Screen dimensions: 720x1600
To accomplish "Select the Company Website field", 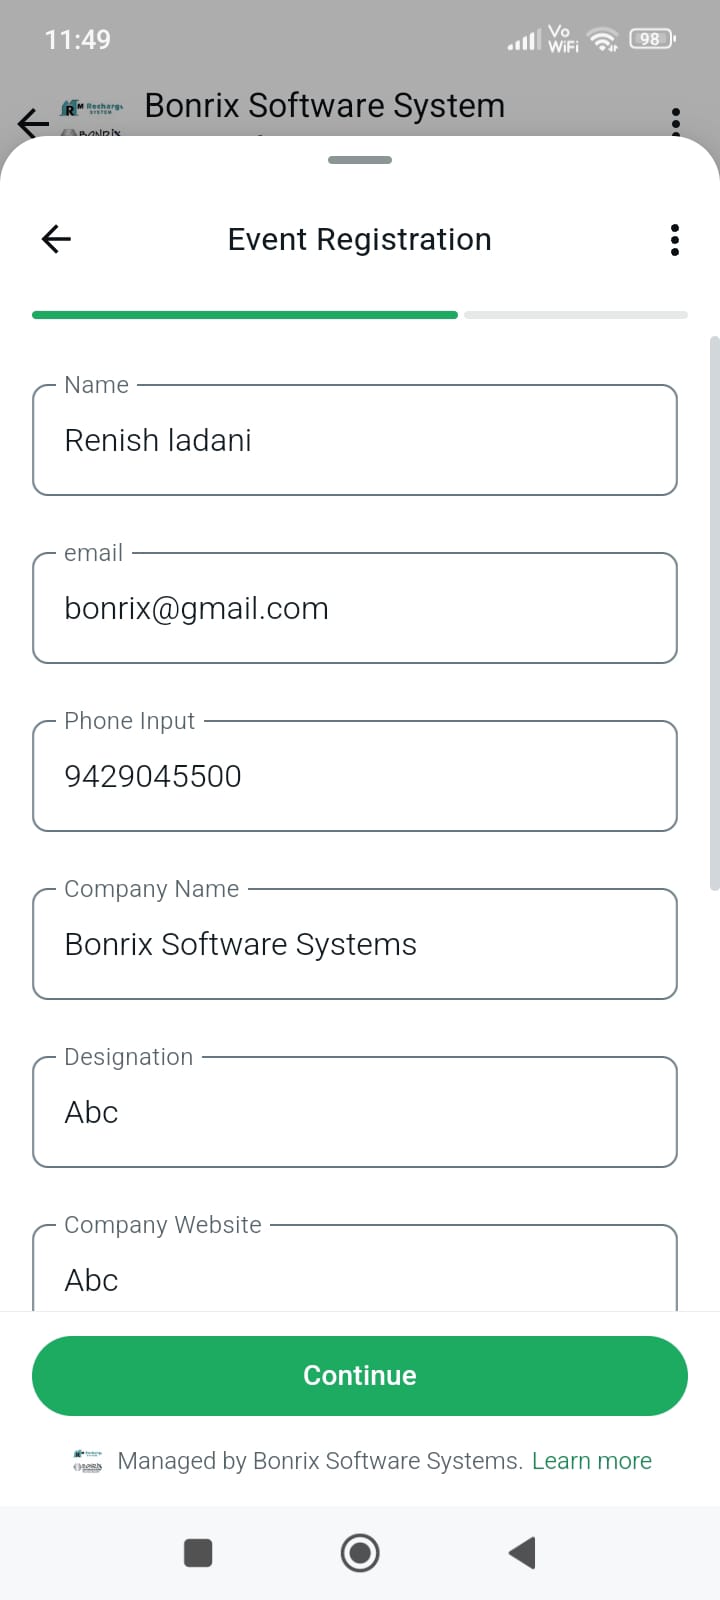I will click(355, 1275).
